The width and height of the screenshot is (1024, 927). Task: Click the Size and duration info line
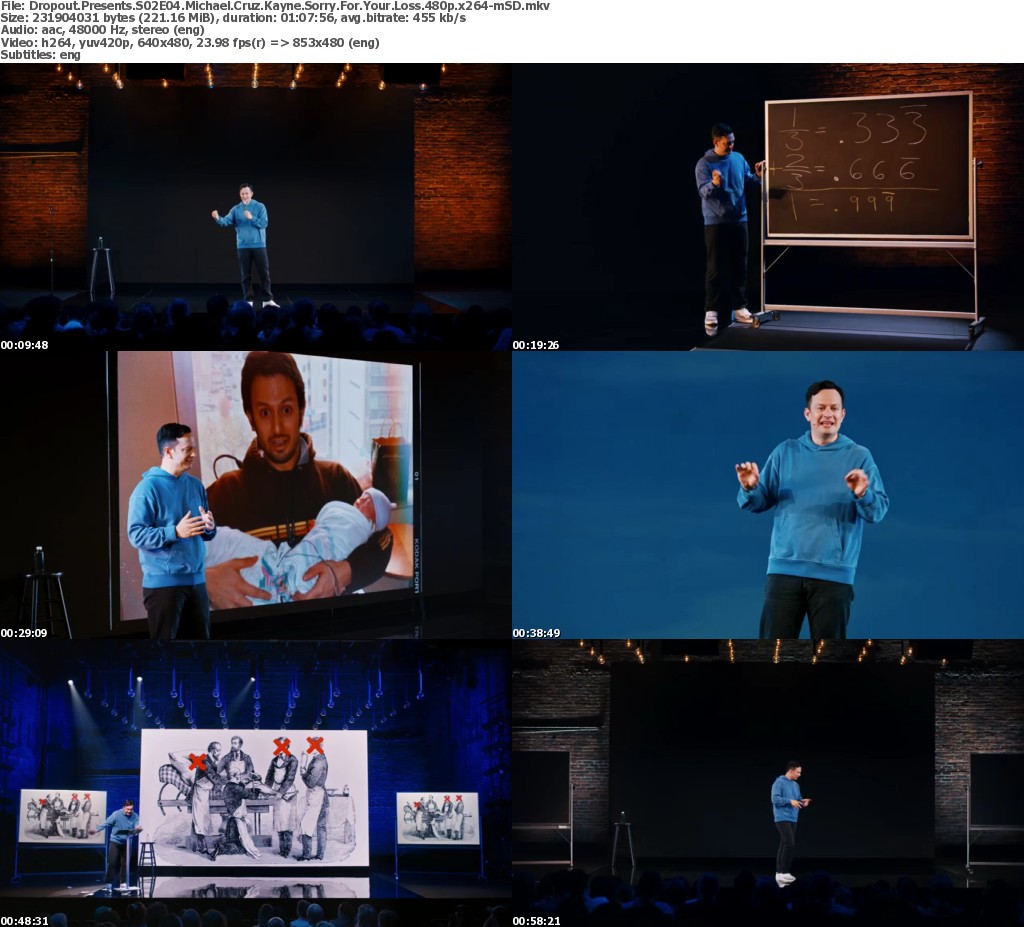pyautogui.click(x=233, y=18)
